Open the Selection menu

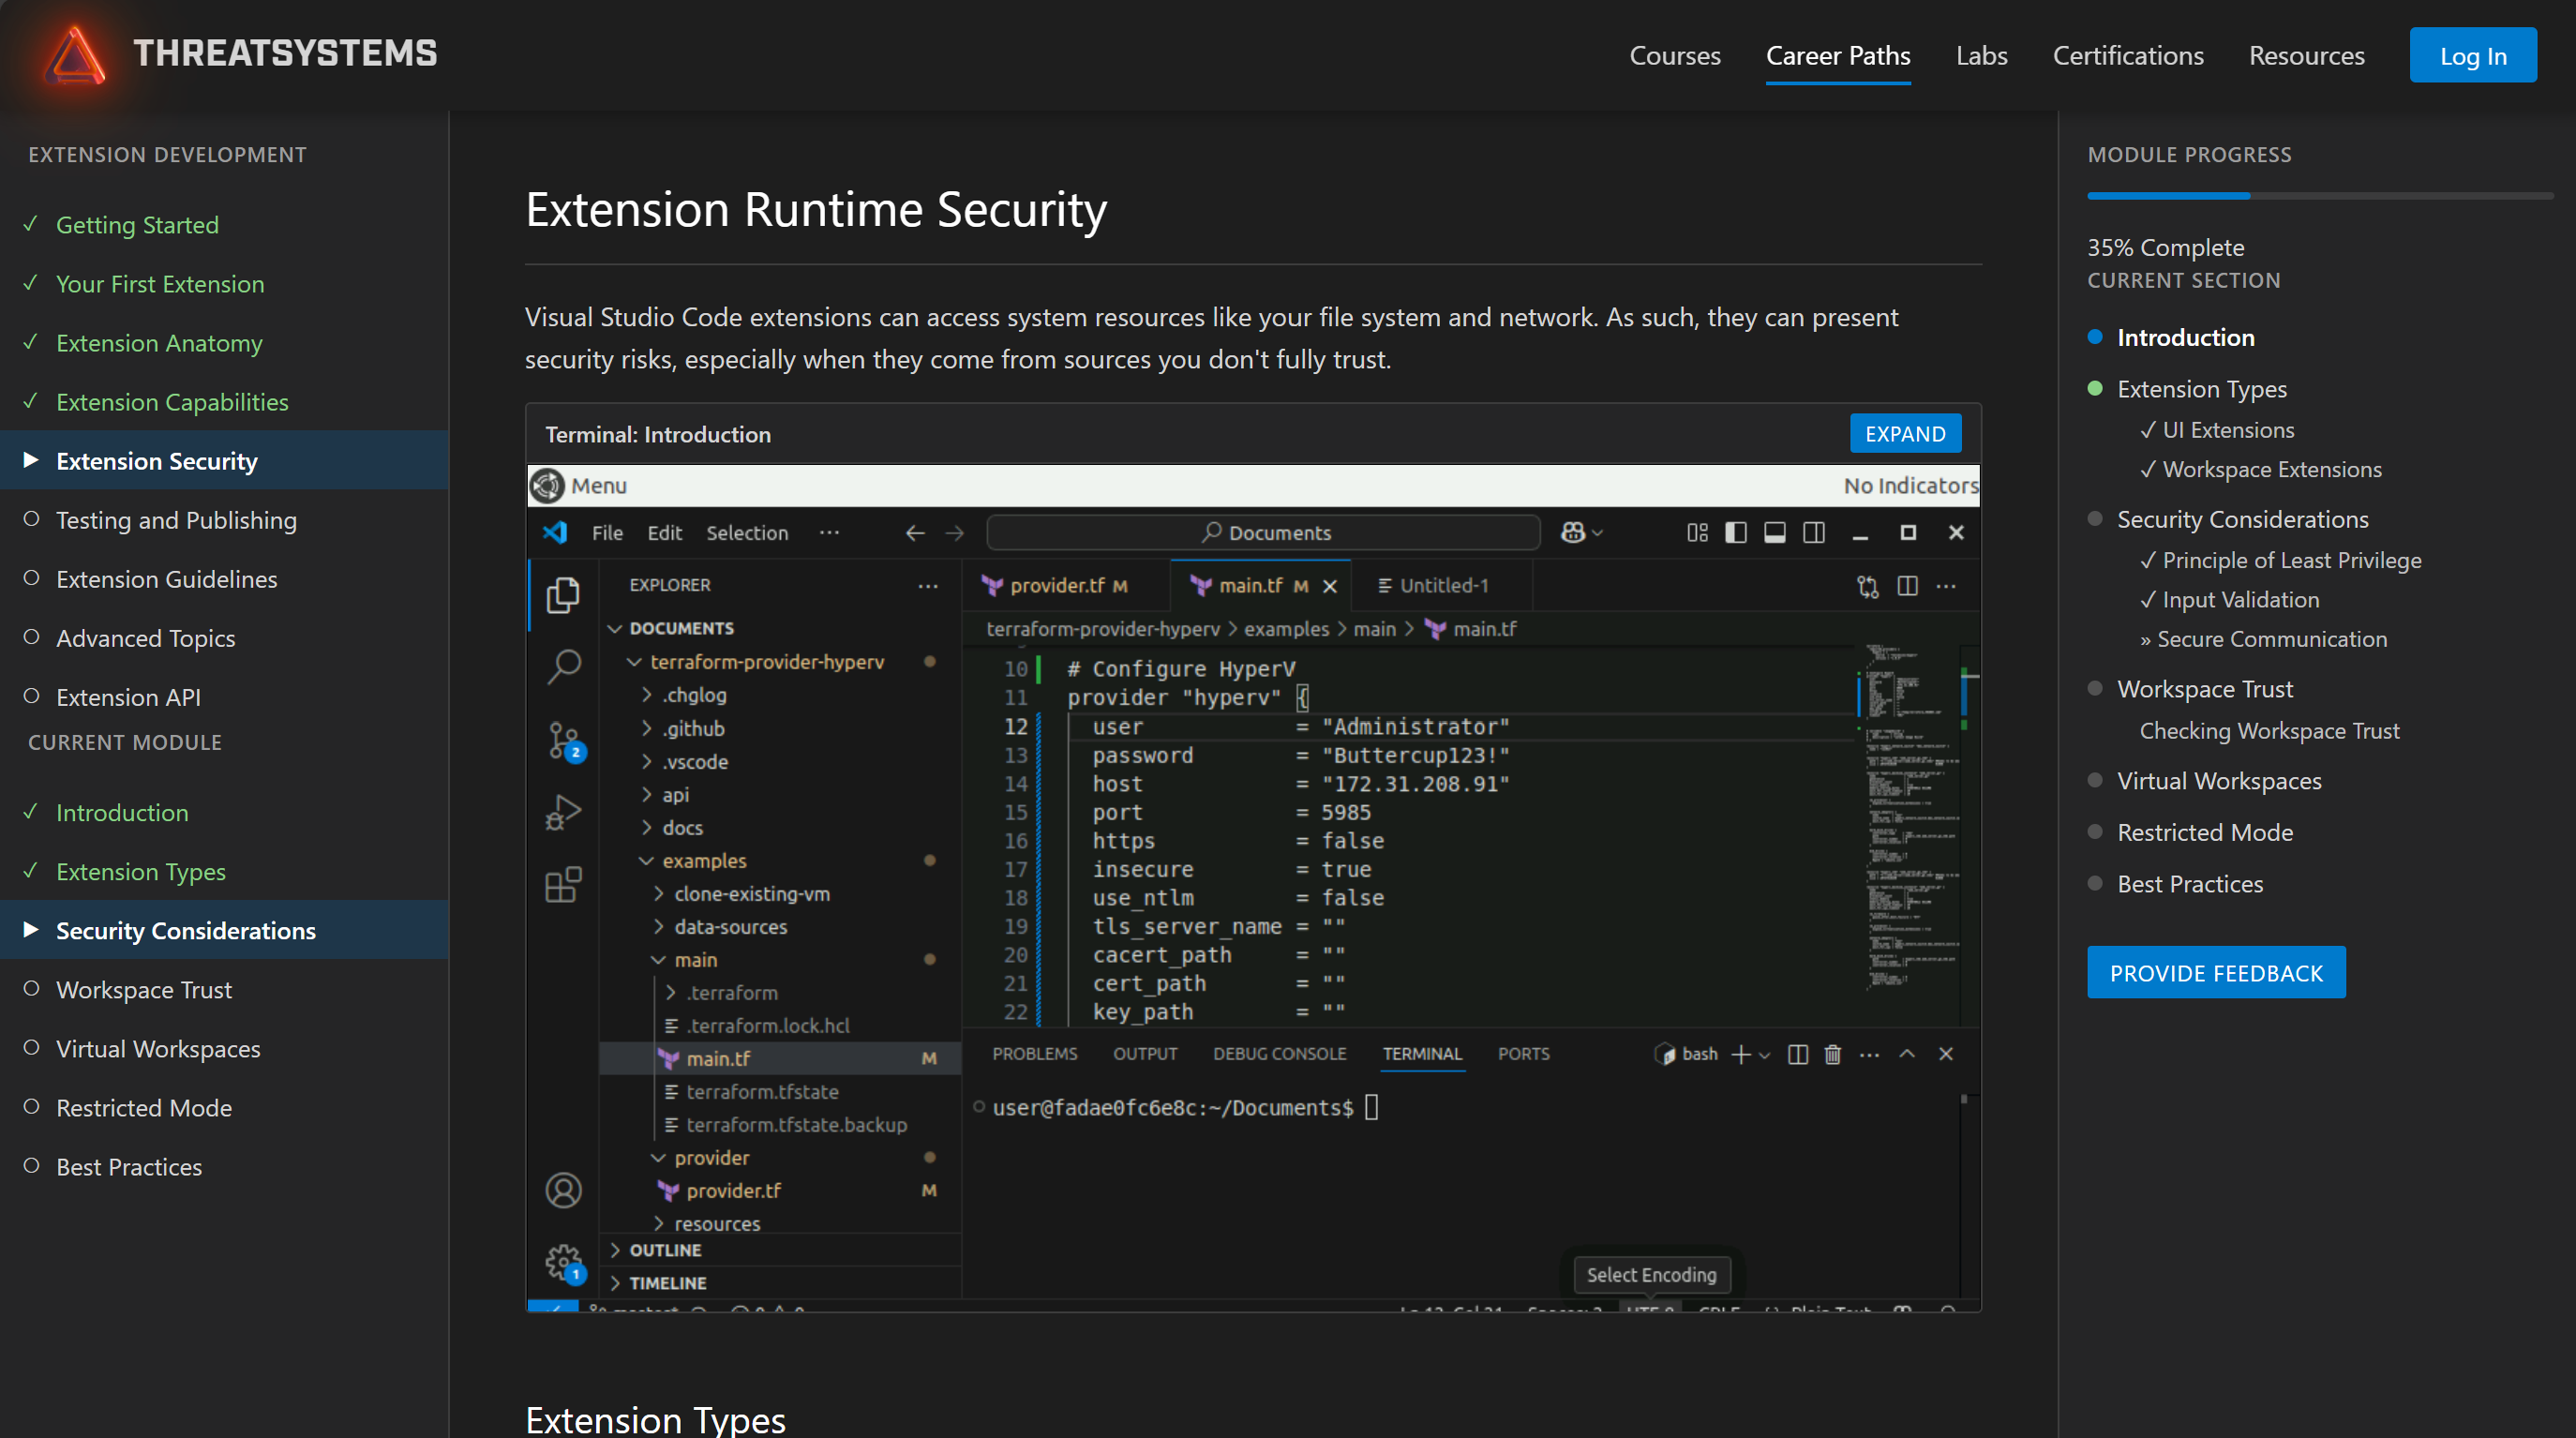coord(747,533)
